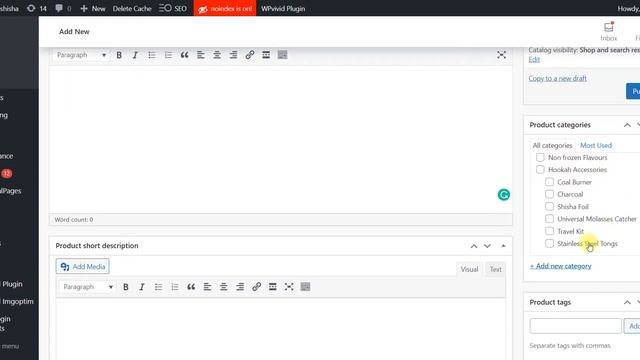Open New menu in admin bar

[x=93, y=8]
